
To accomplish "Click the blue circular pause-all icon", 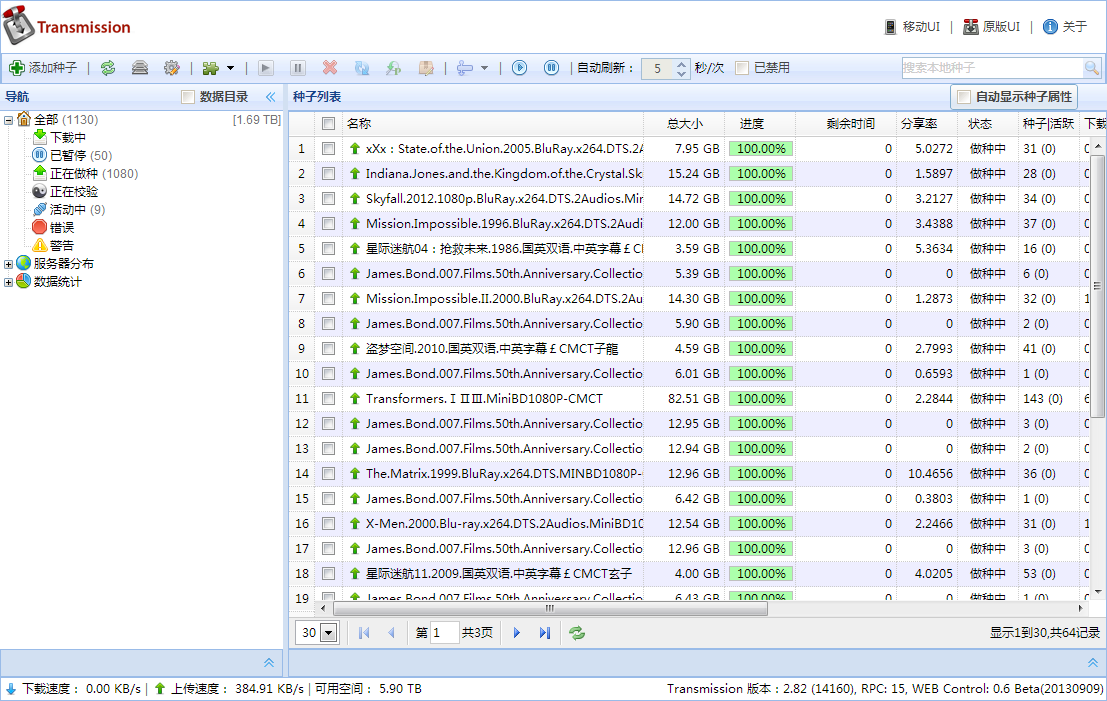I will pyautogui.click(x=551, y=68).
